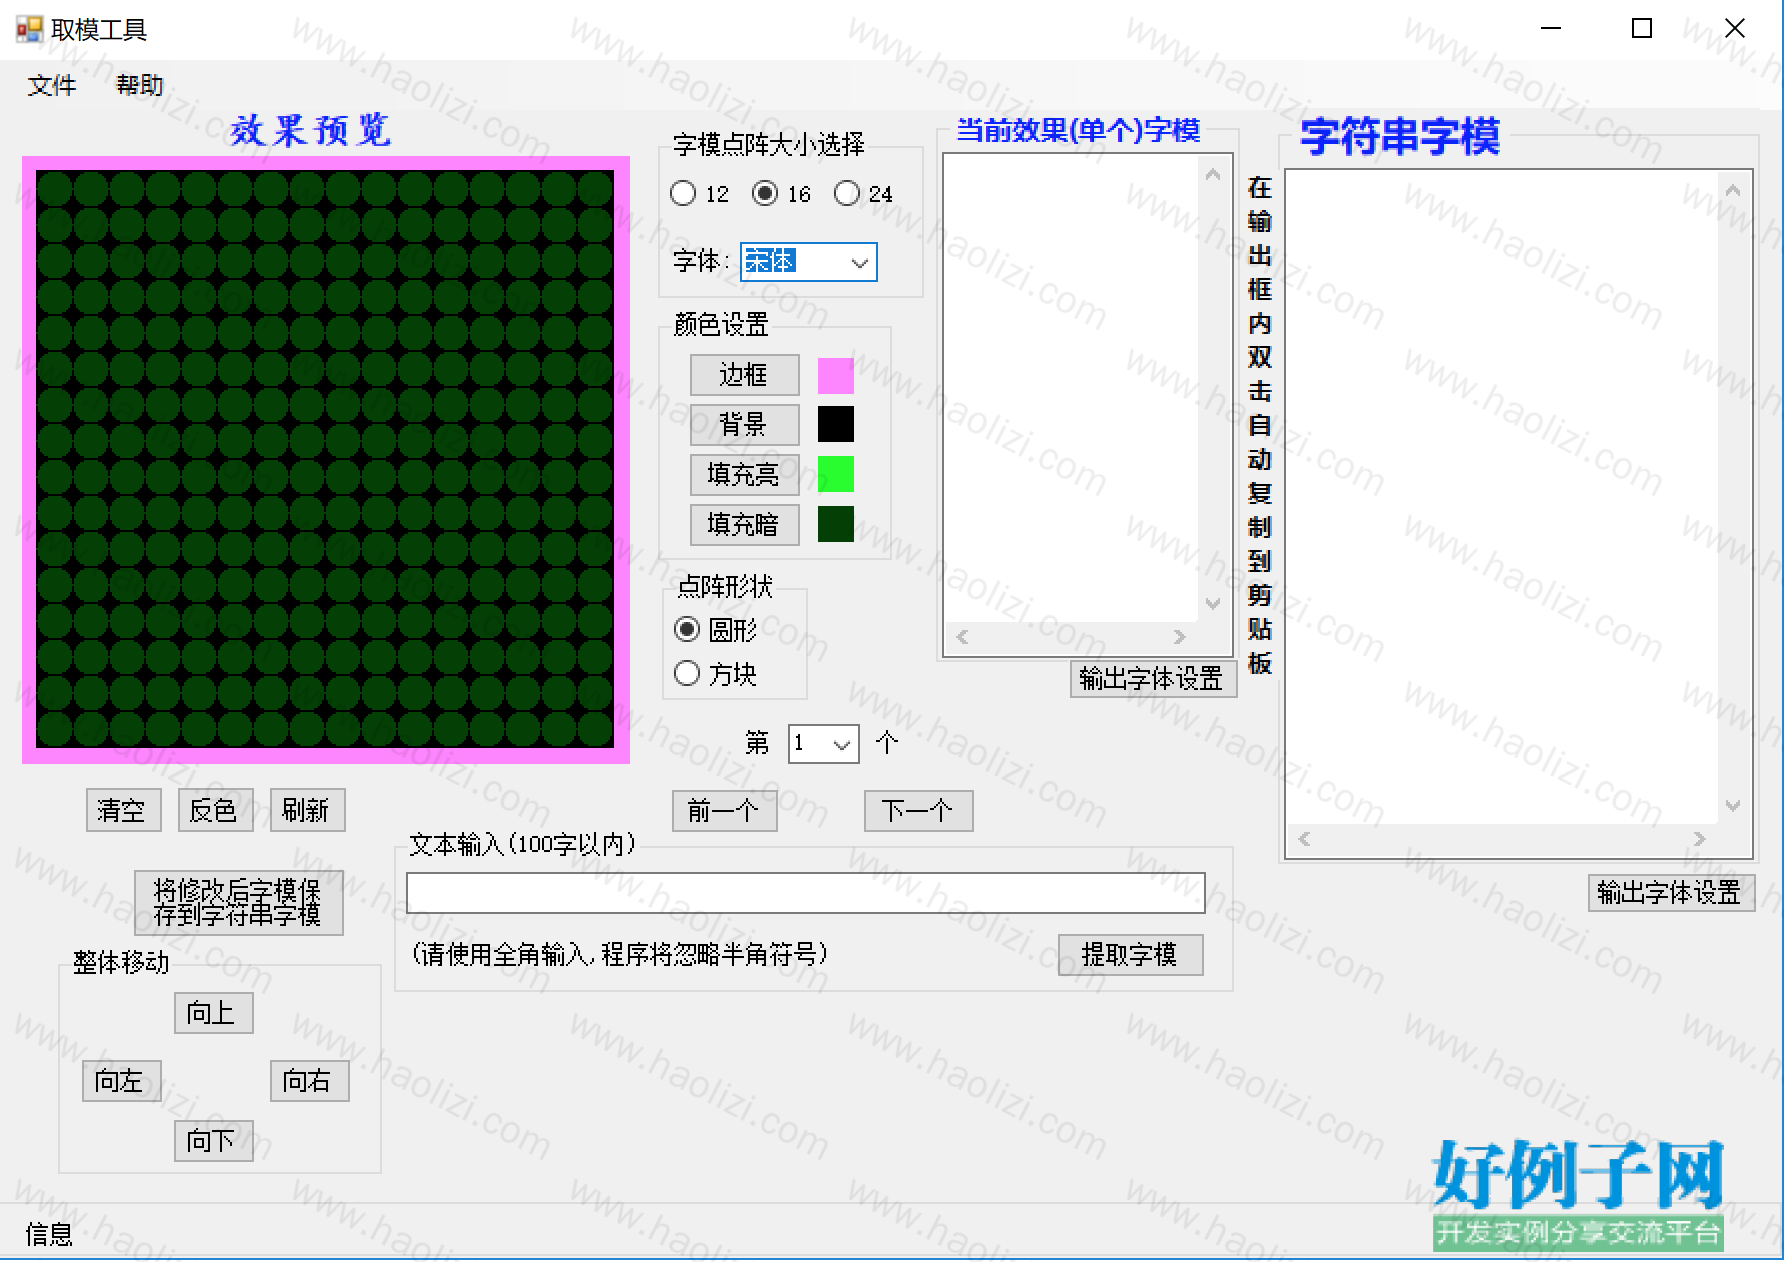The width and height of the screenshot is (1784, 1262).
Task: Open the 帮助 menu
Action: [140, 85]
